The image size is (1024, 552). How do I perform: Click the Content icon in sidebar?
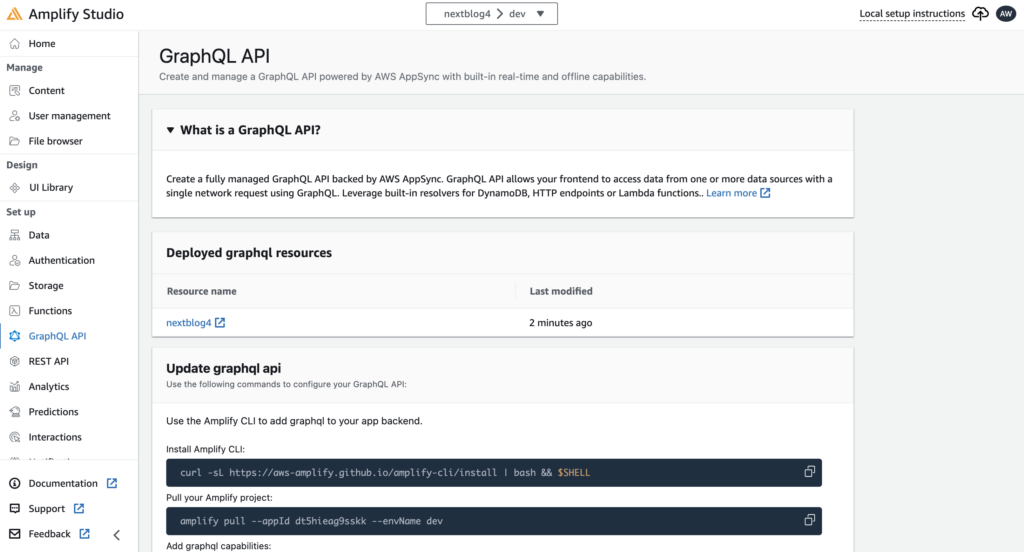14,91
